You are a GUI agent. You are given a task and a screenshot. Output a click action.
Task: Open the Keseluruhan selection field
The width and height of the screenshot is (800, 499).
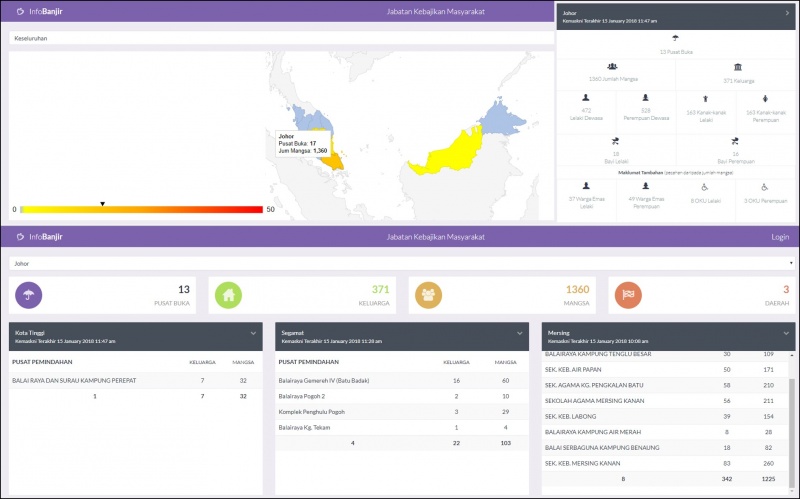tap(282, 38)
